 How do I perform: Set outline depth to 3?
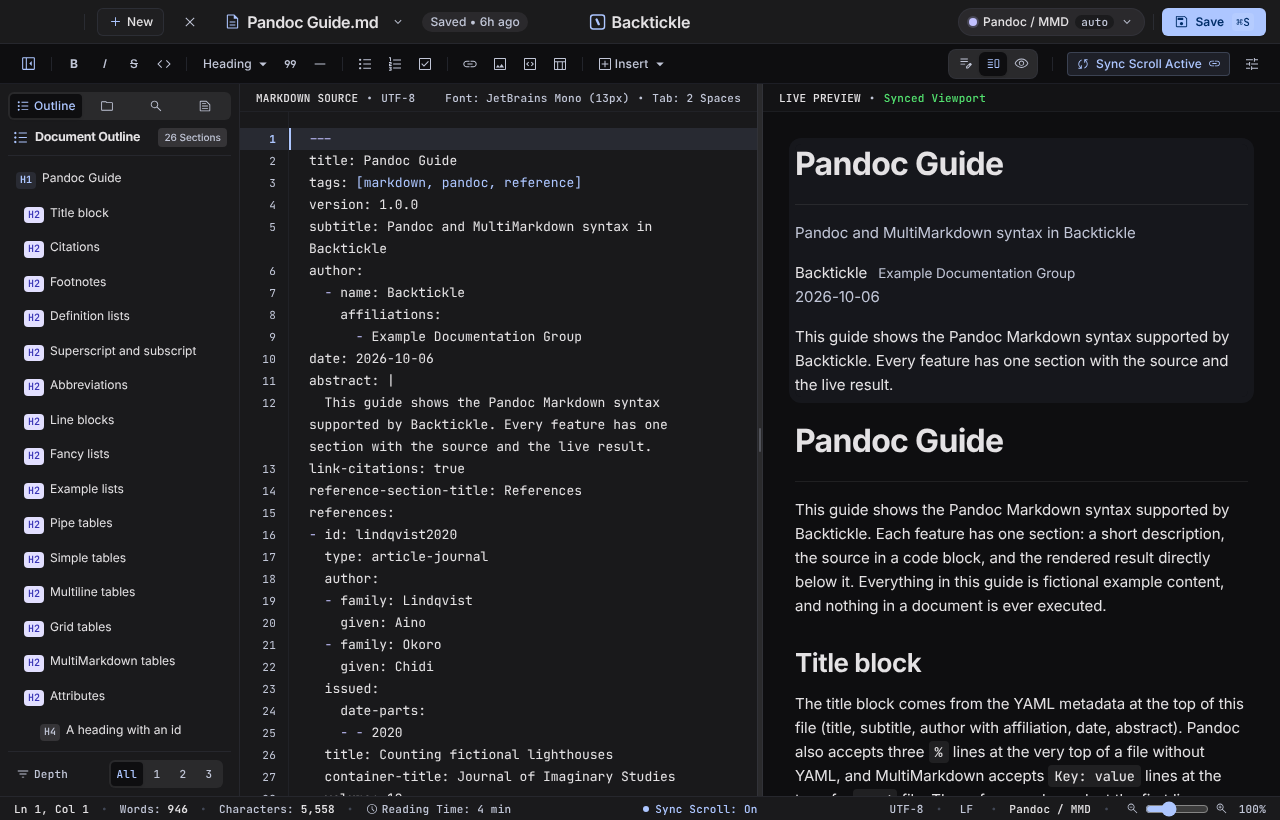click(208, 774)
